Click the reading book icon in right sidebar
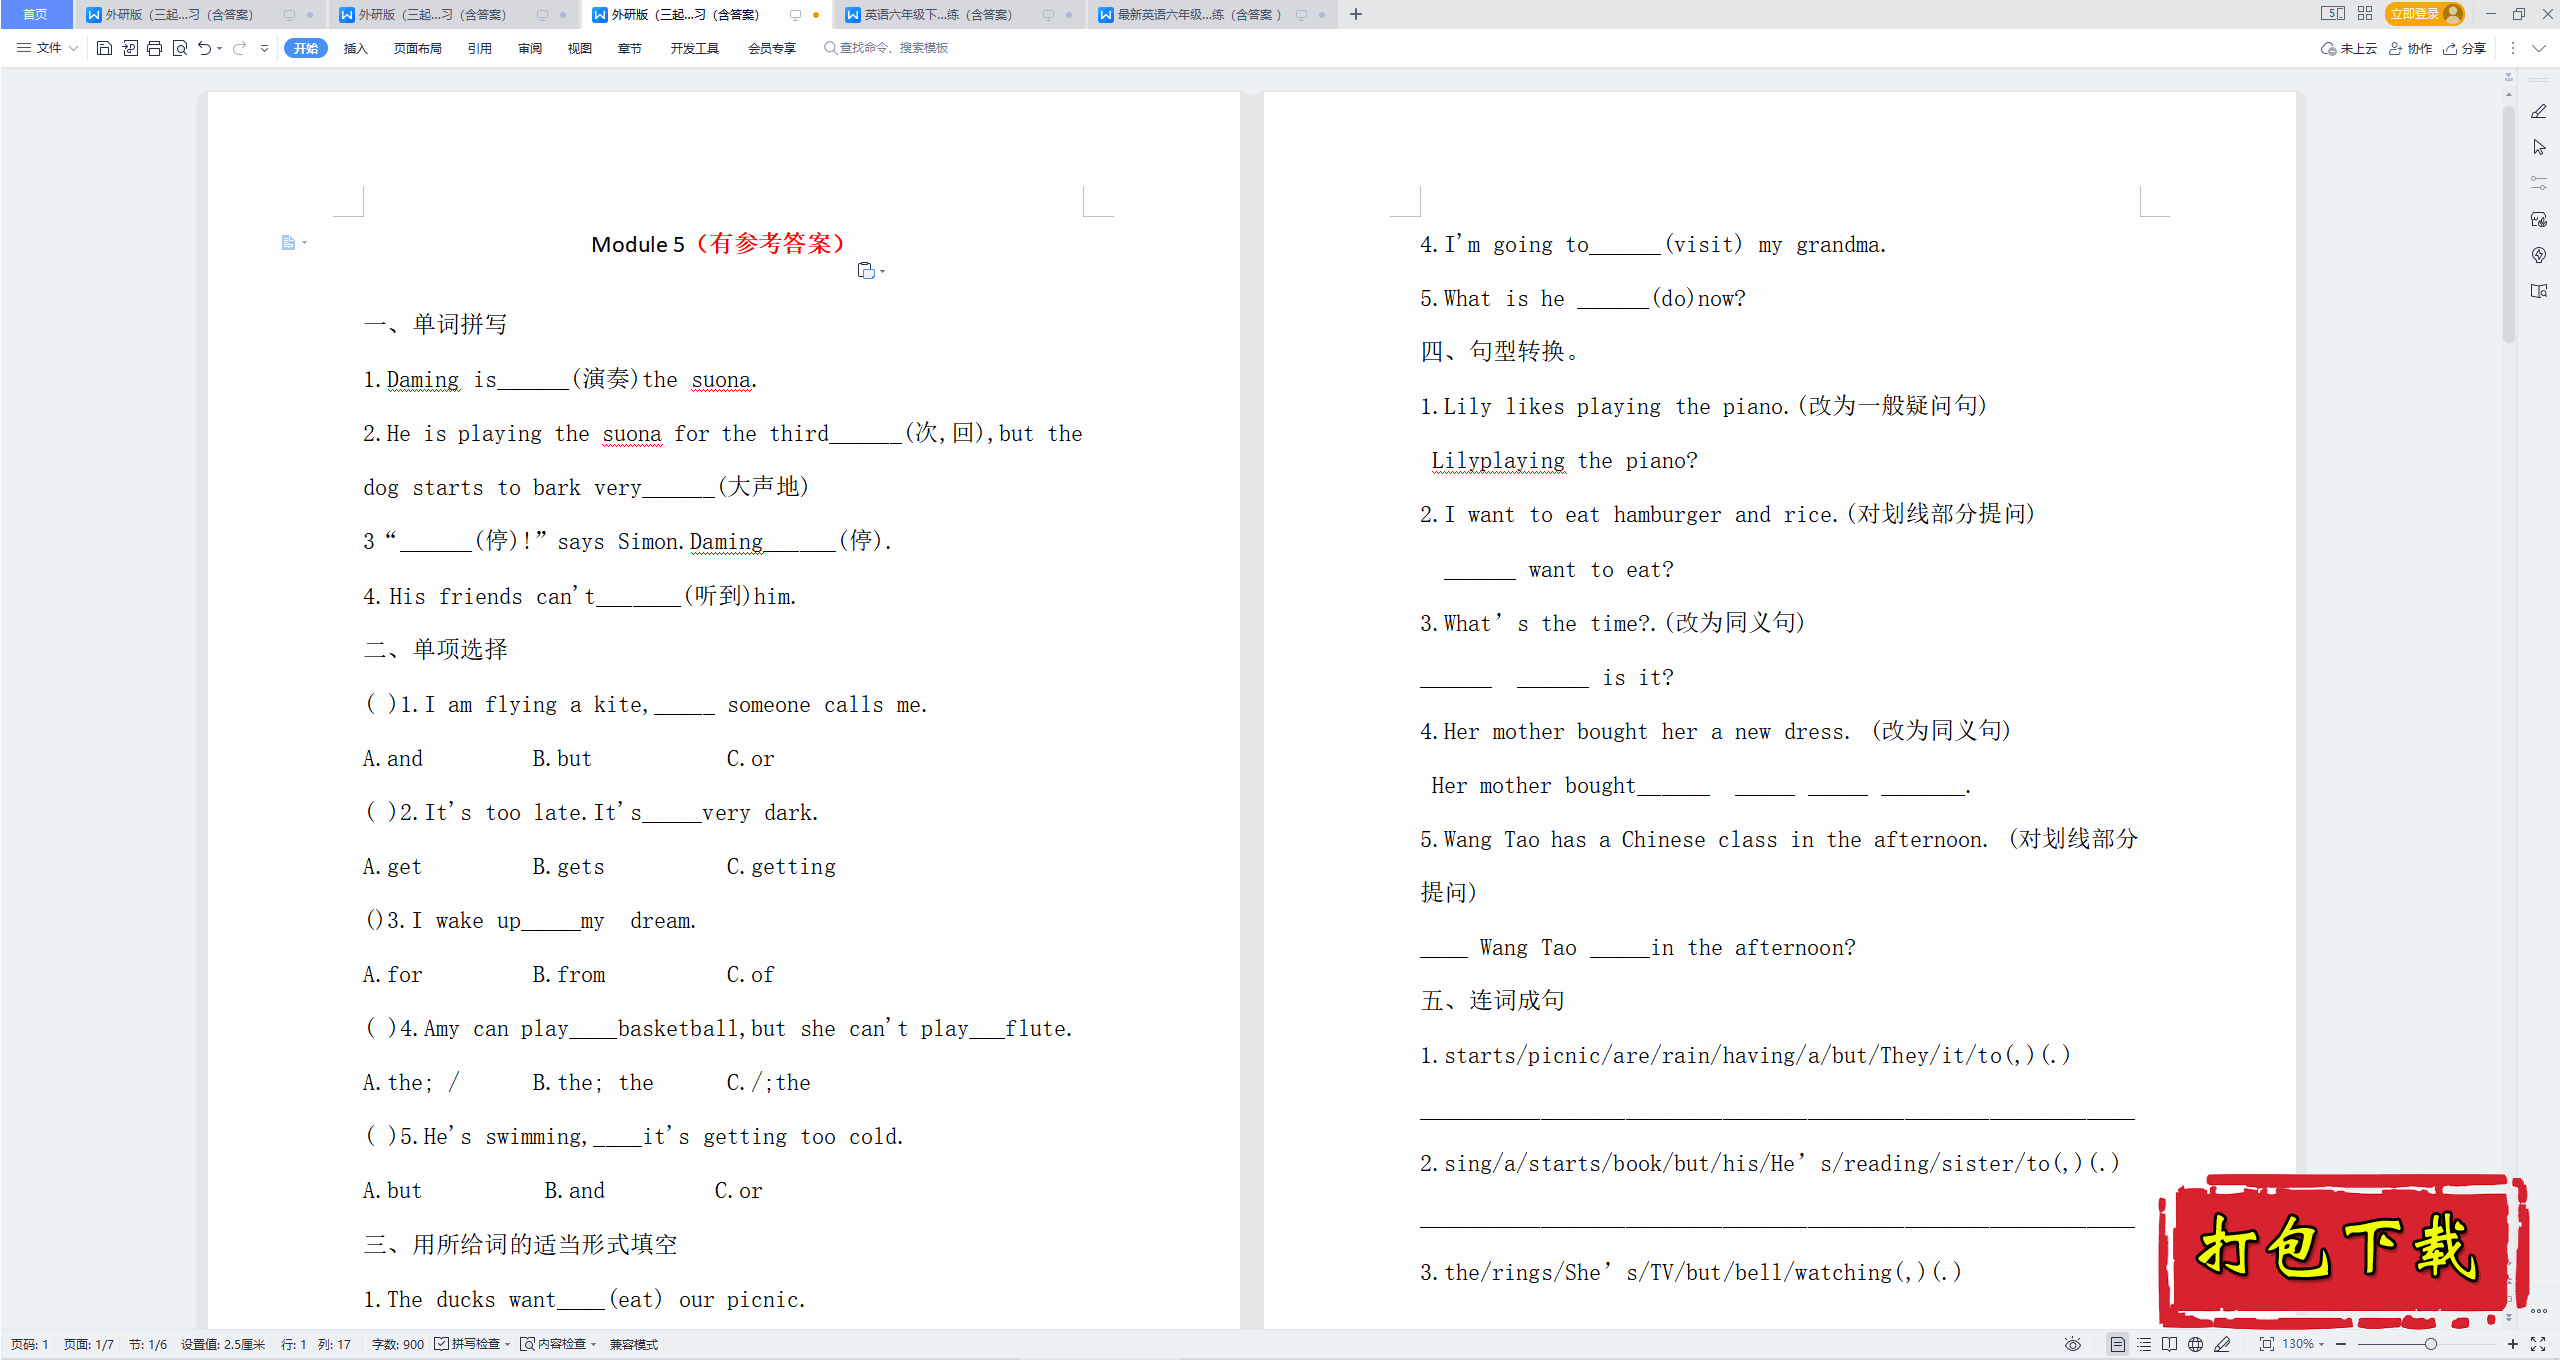The image size is (2560, 1360). pyautogui.click(x=2539, y=291)
